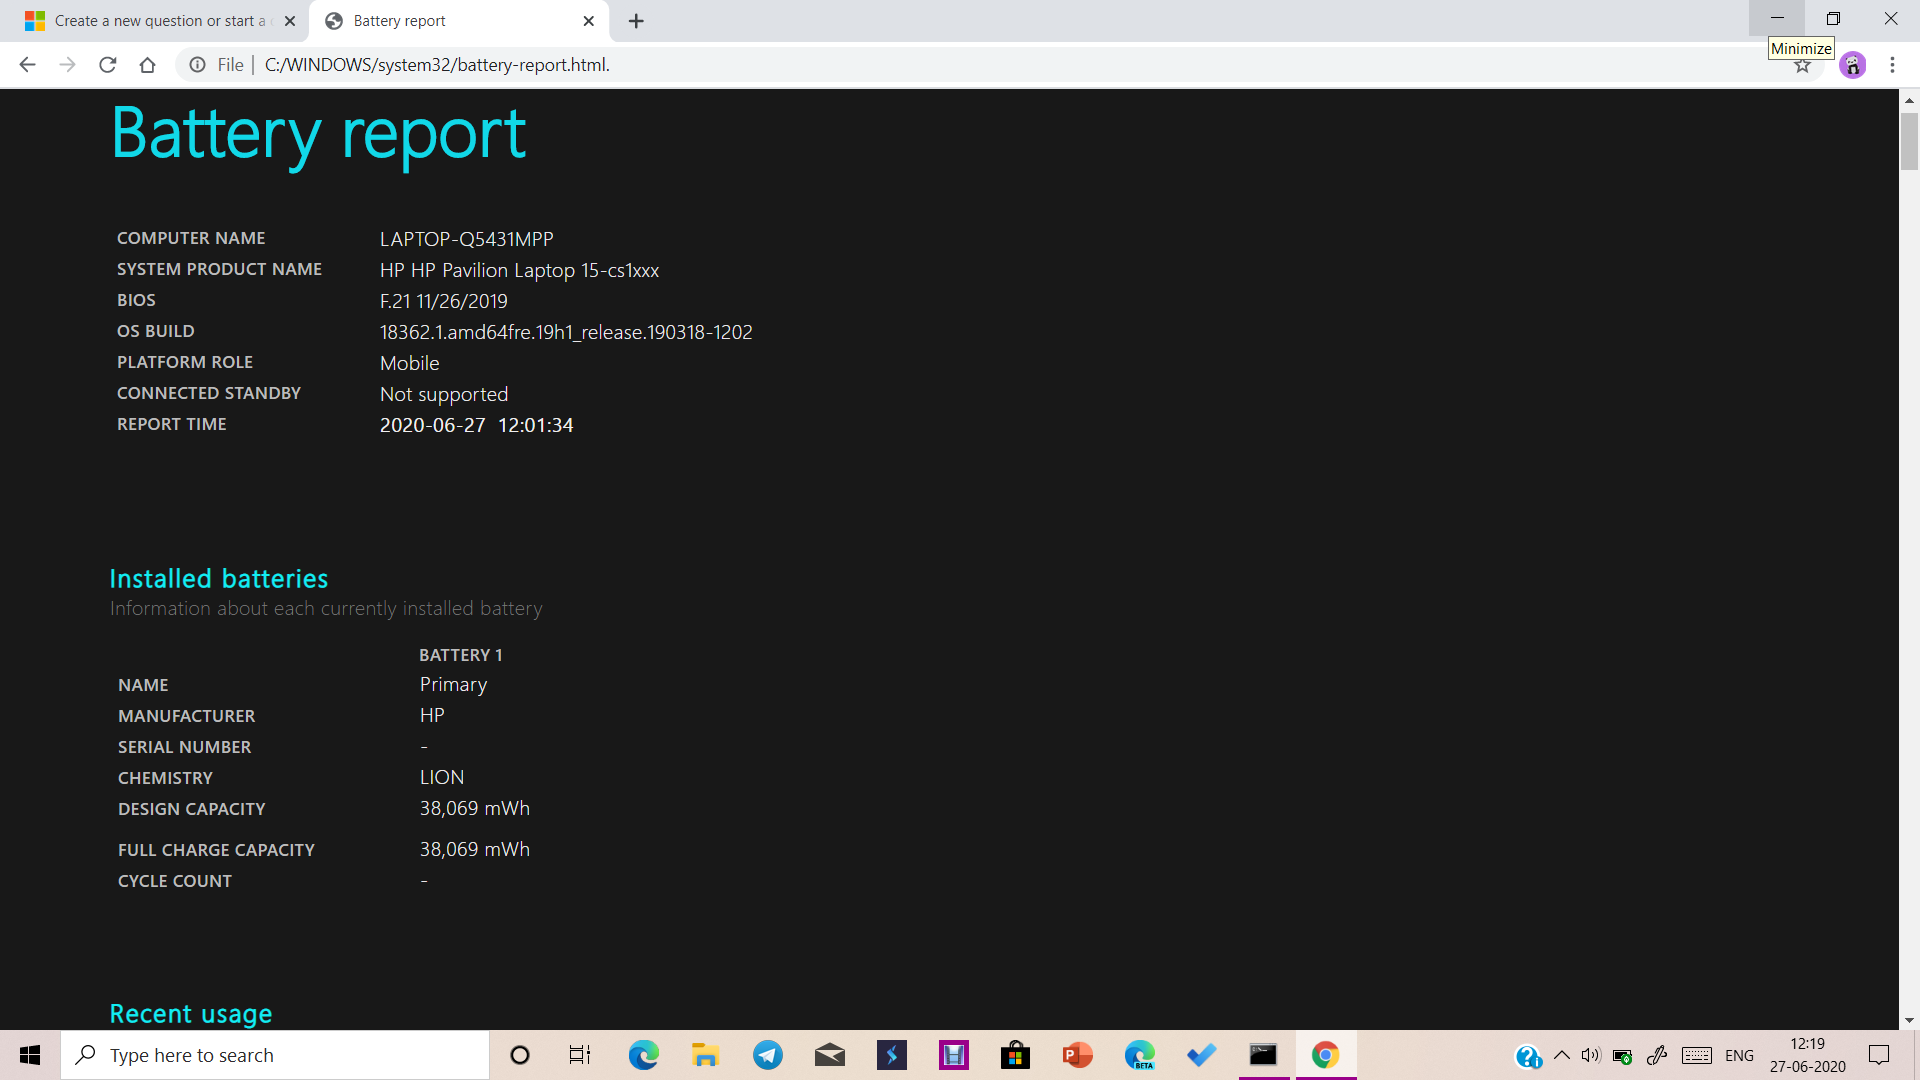Viewport: 1920px width, 1080px height.
Task: Click the 'Installed batteries' heading
Action: [x=218, y=578]
